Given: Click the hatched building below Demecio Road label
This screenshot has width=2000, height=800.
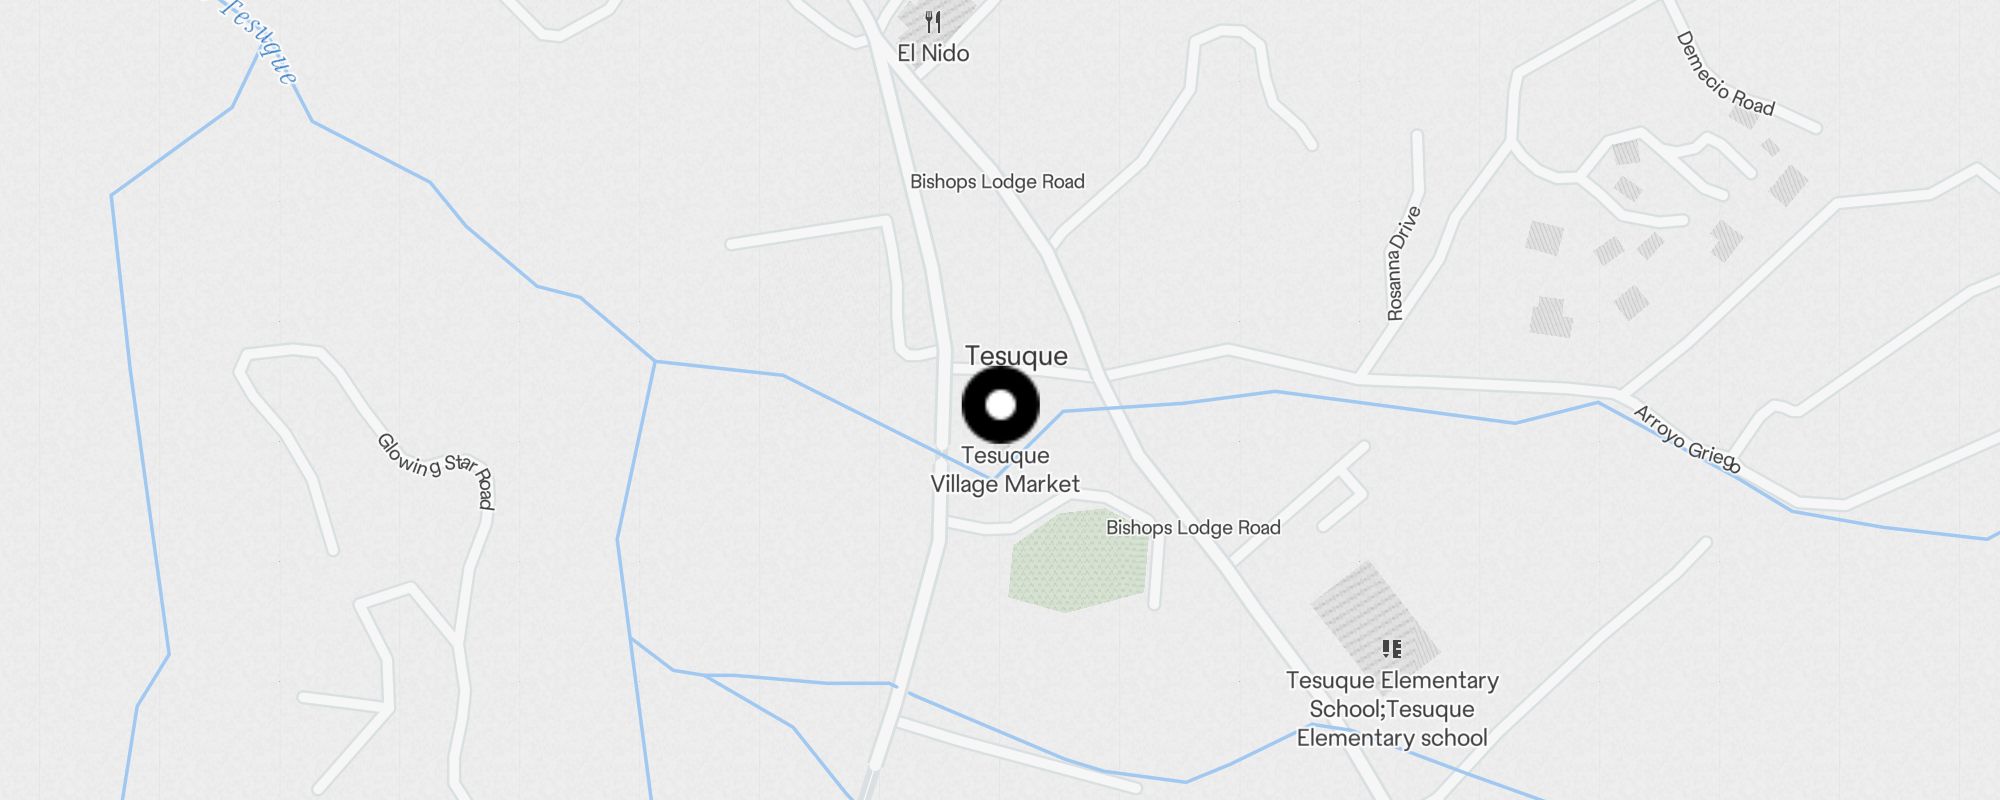Looking at the screenshot, I should click(x=1743, y=117).
